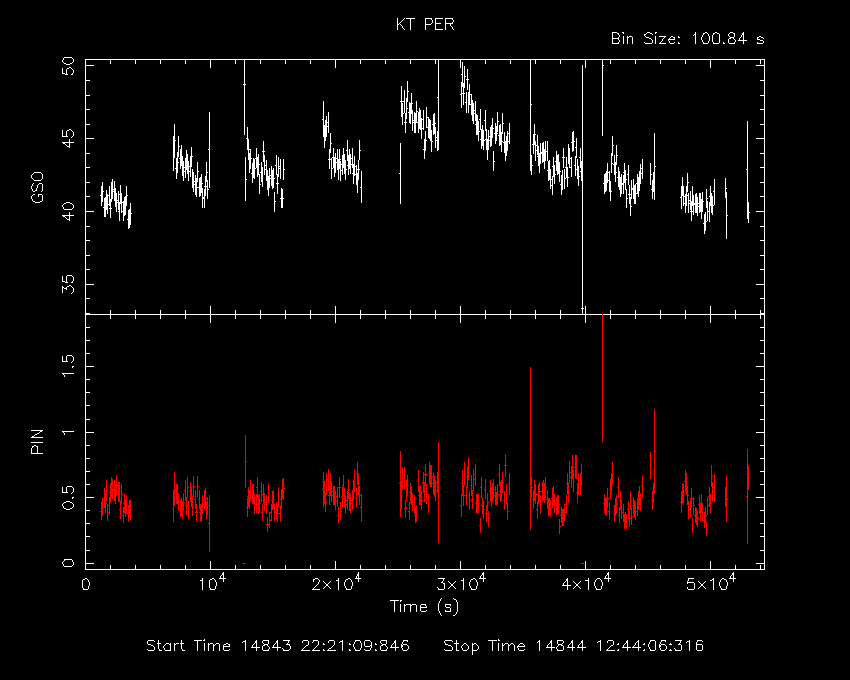This screenshot has height=680, width=850.
Task: Click the 'PIN' y-axis label
Action: point(37,441)
